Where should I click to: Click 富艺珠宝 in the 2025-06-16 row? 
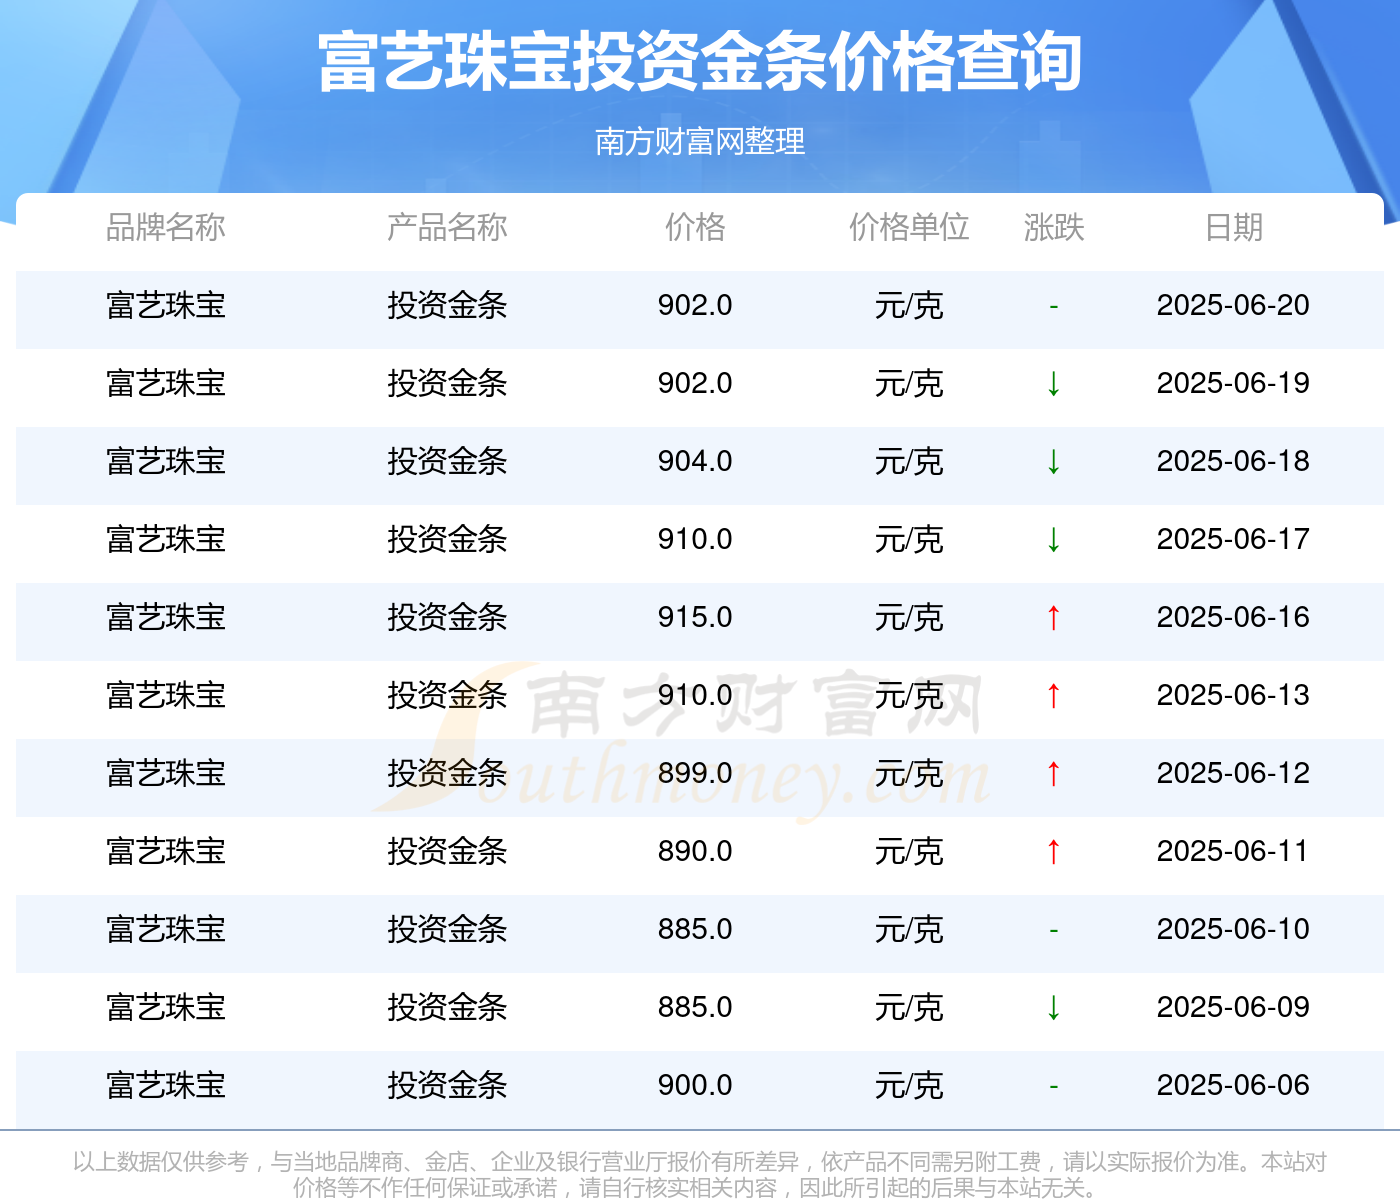click(166, 617)
